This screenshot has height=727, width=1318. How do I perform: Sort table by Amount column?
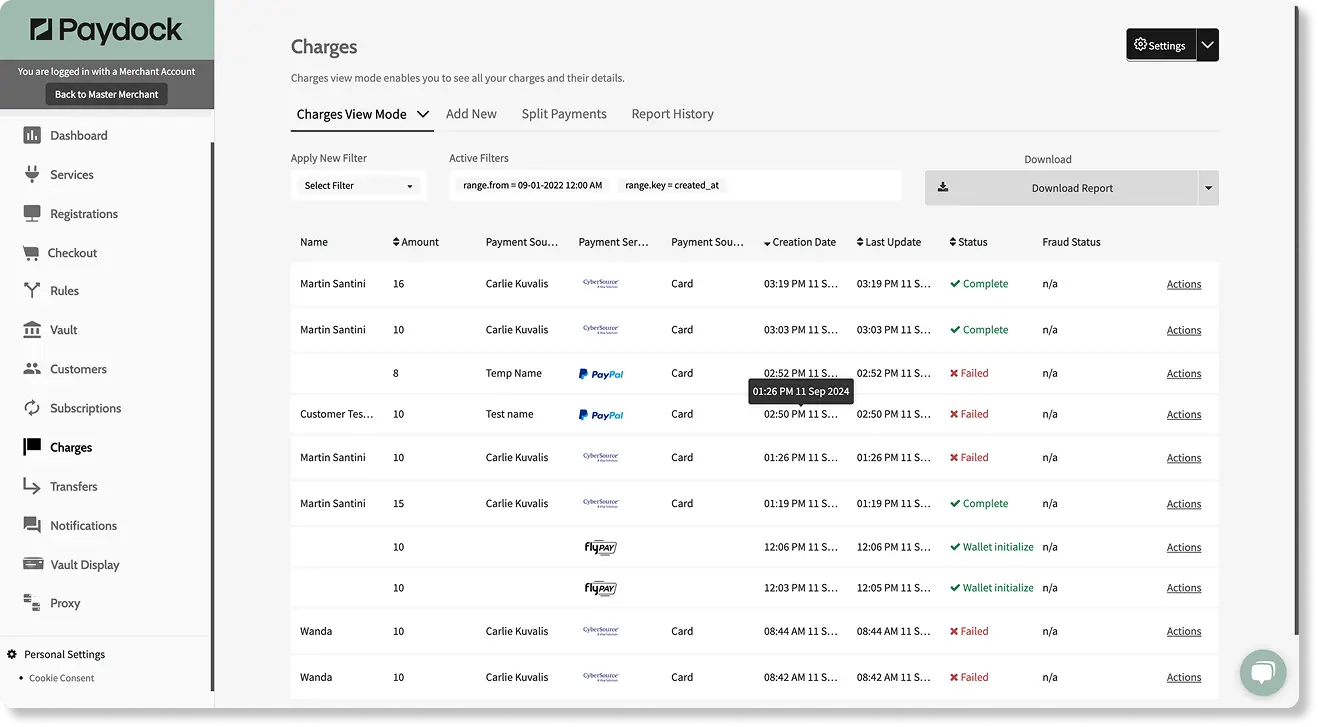415,242
